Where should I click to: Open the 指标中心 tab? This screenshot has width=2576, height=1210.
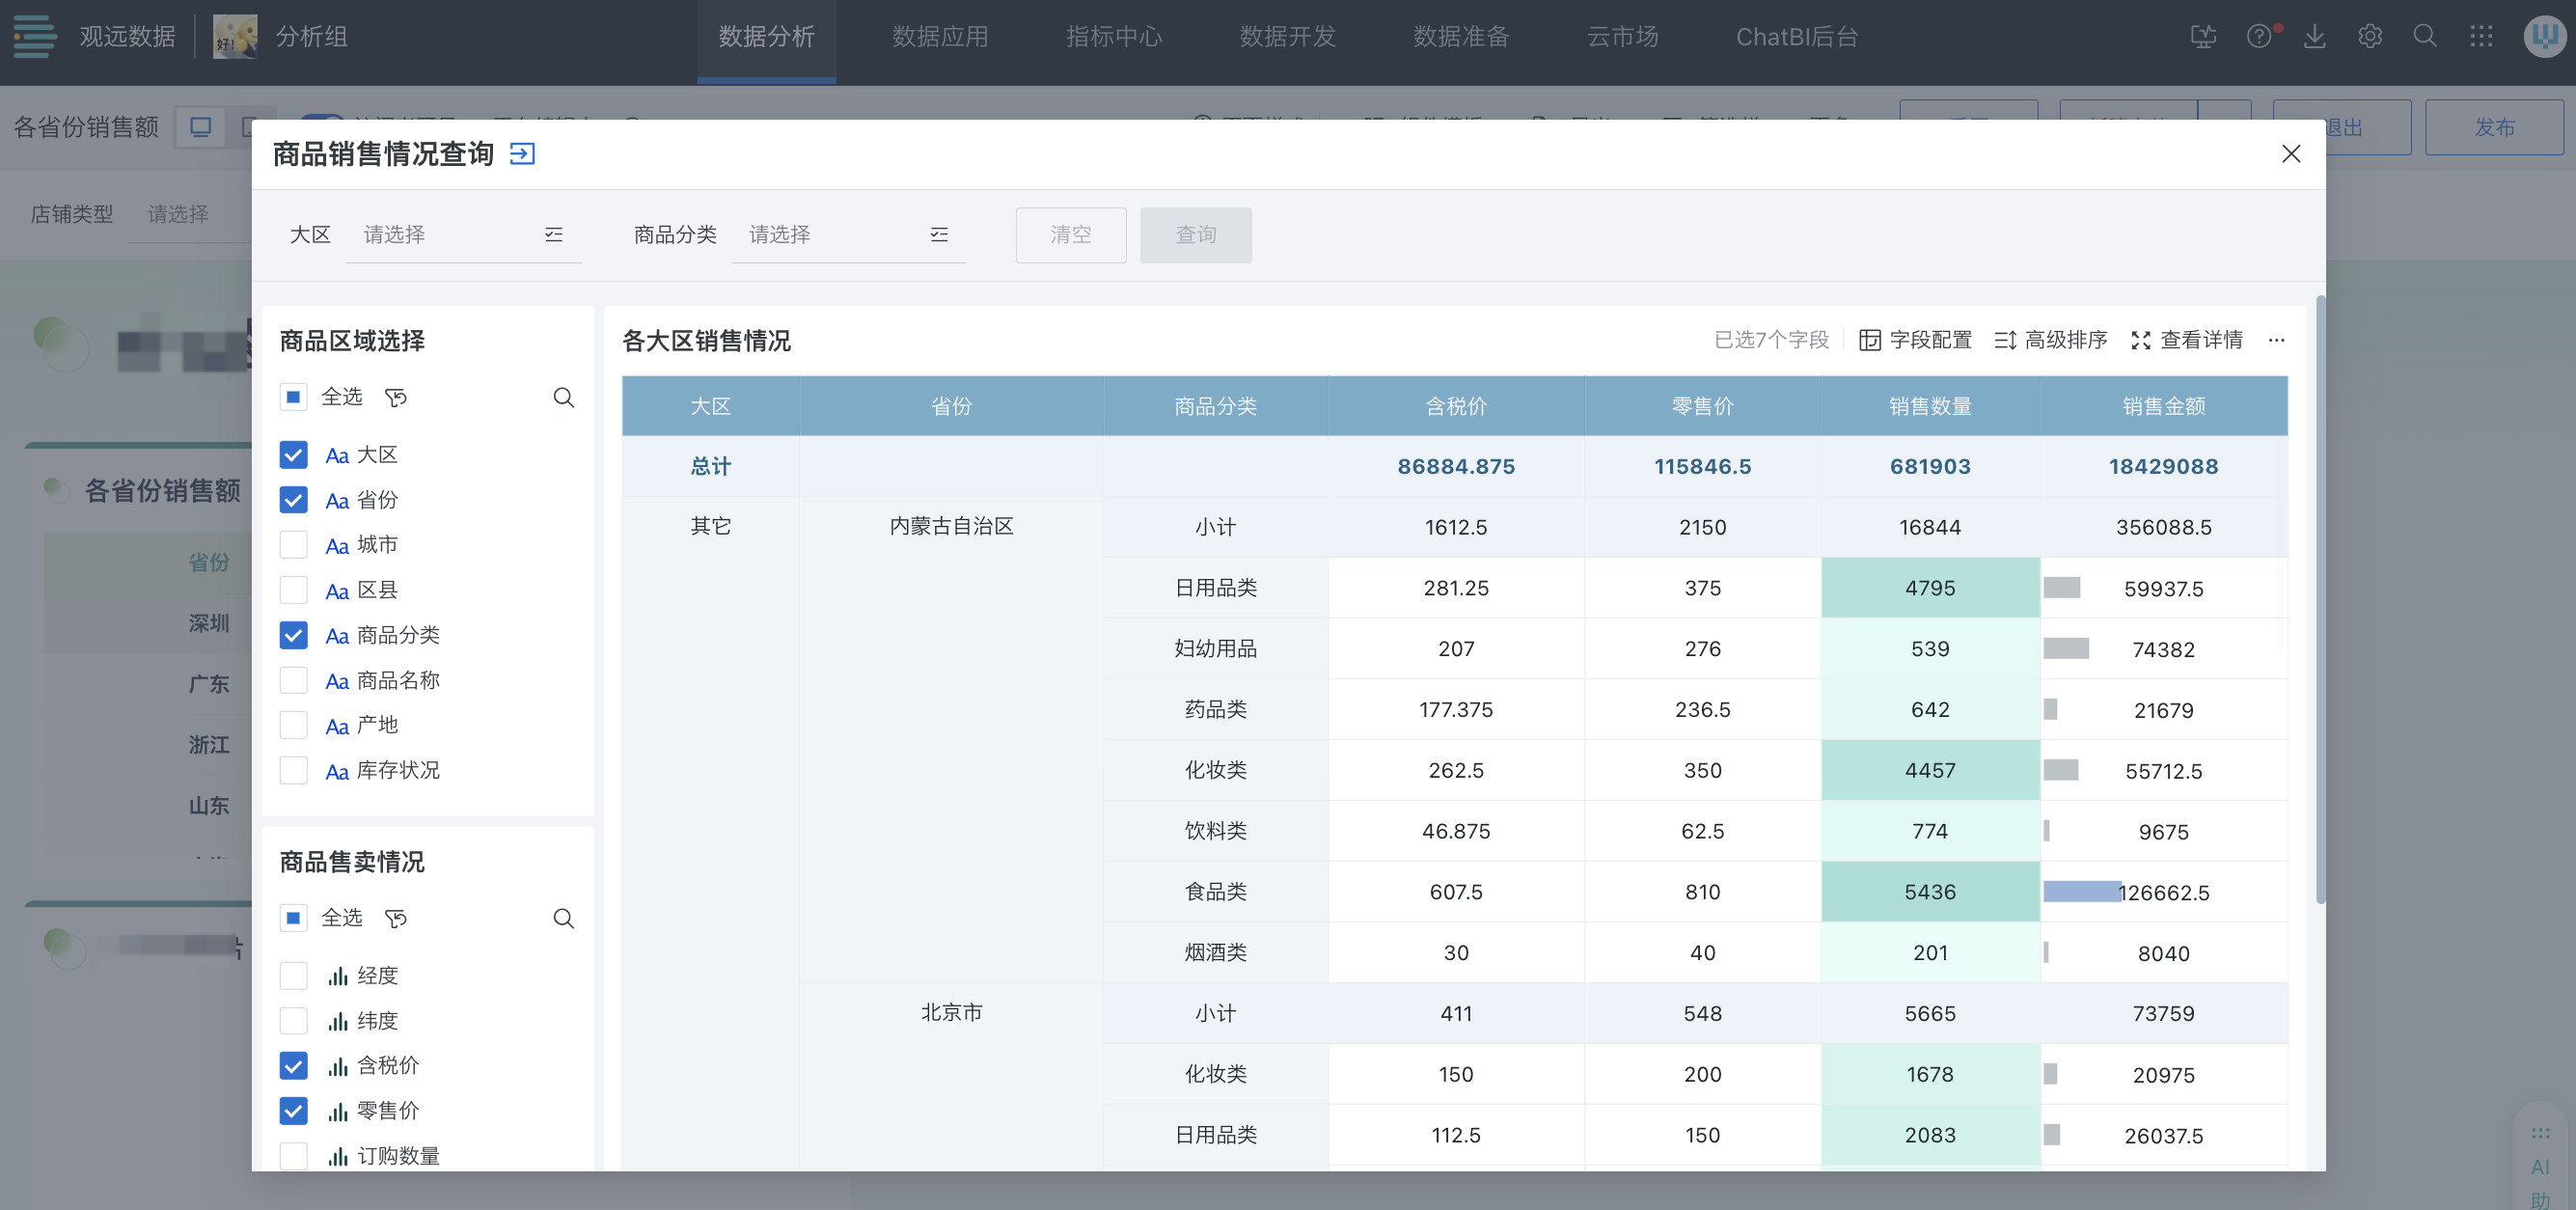click(1113, 37)
